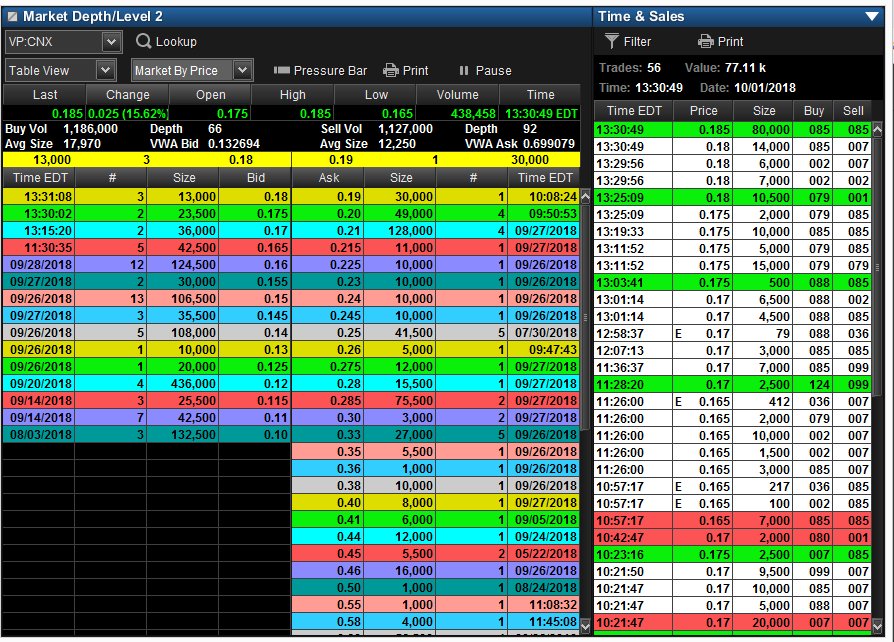Image resolution: width=894 pixels, height=642 pixels.
Task: Click scroll-down arrow of Time & Sales scrollbar
Action: [877, 625]
